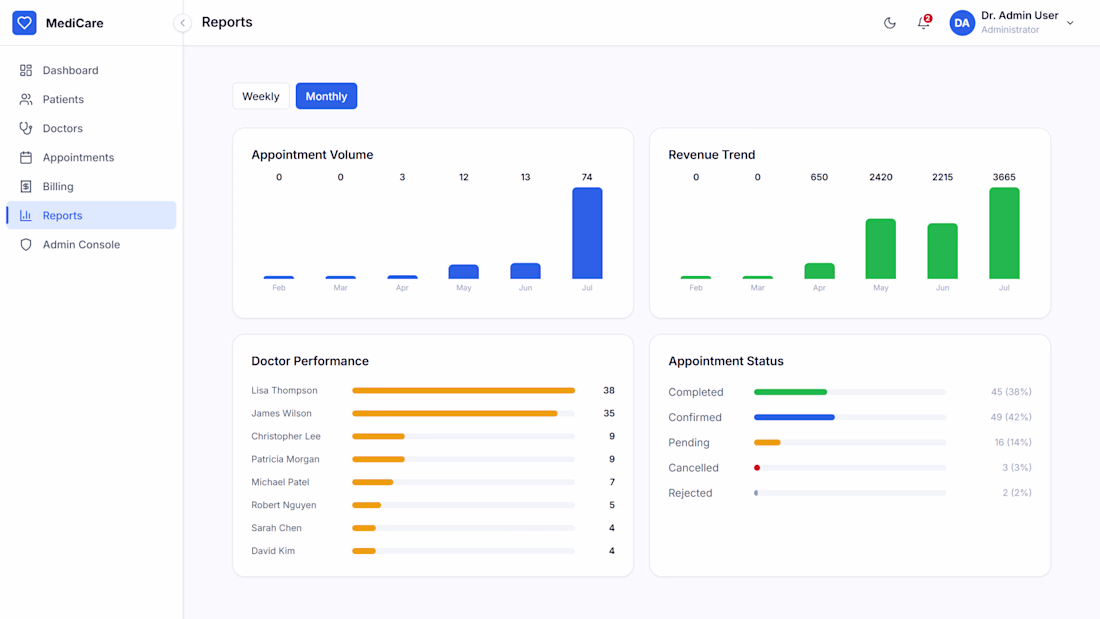Click the 16 (14%) pending count
Viewport: 1100px width, 619px height.
point(1013,442)
